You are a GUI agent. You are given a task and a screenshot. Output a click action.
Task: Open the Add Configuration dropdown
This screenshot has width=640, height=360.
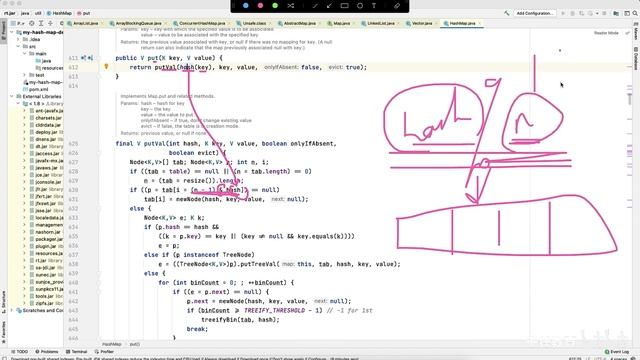pos(534,13)
